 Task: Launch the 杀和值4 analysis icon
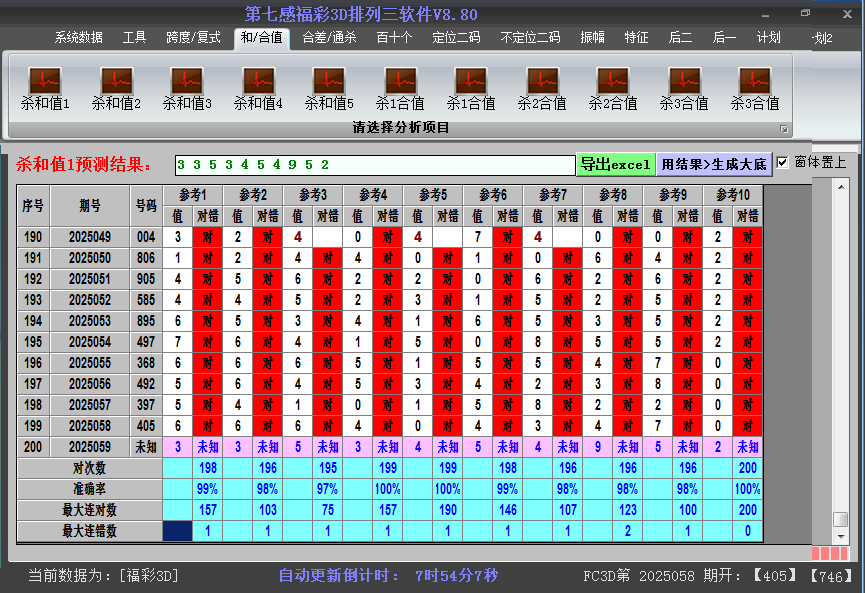tap(258, 88)
